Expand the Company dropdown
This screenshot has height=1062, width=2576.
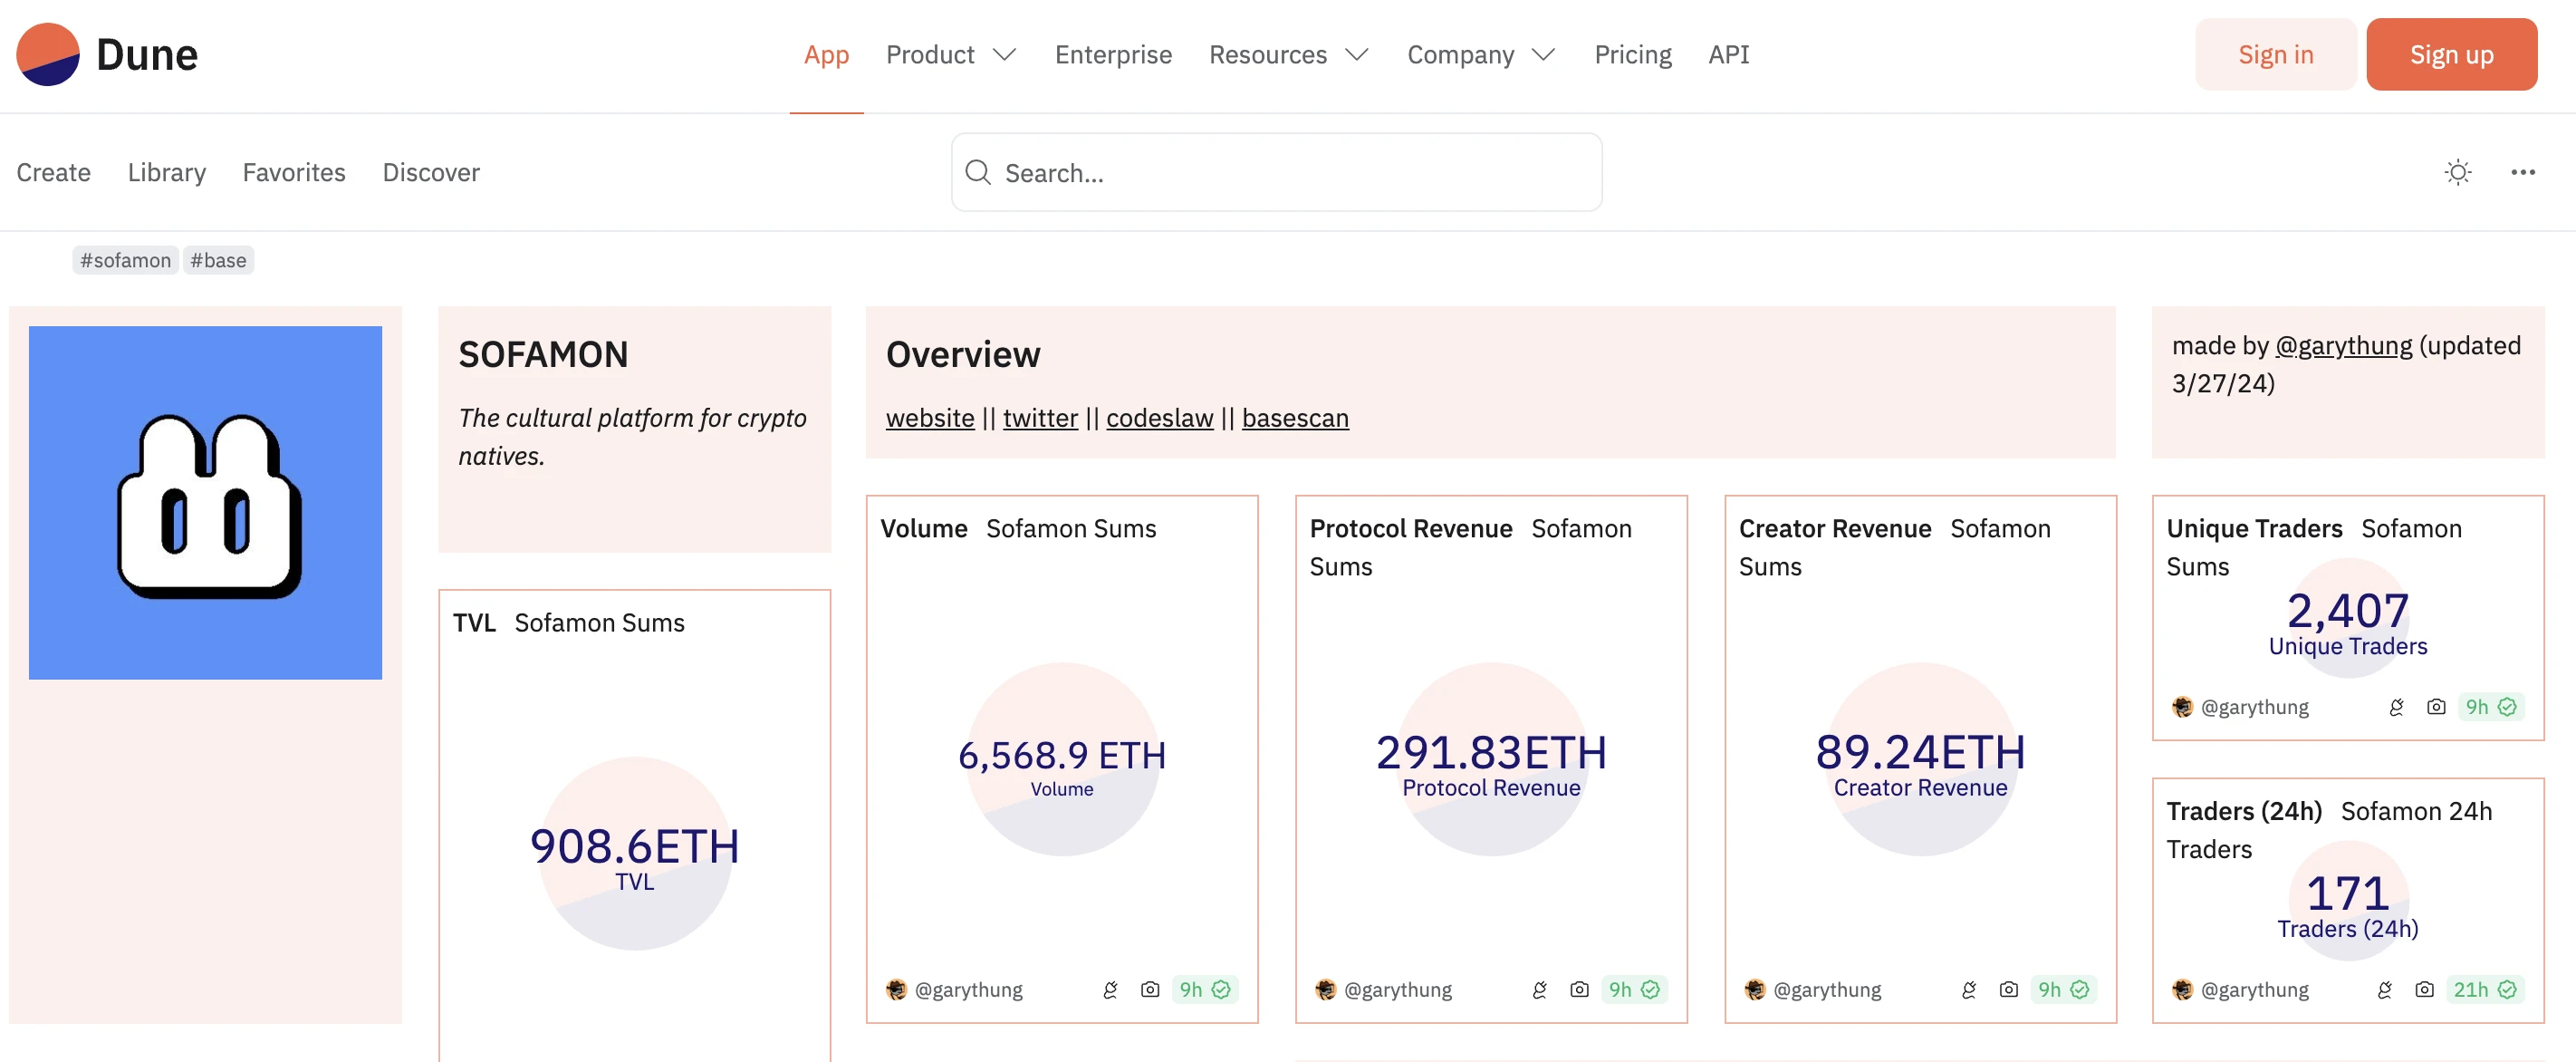(1481, 55)
